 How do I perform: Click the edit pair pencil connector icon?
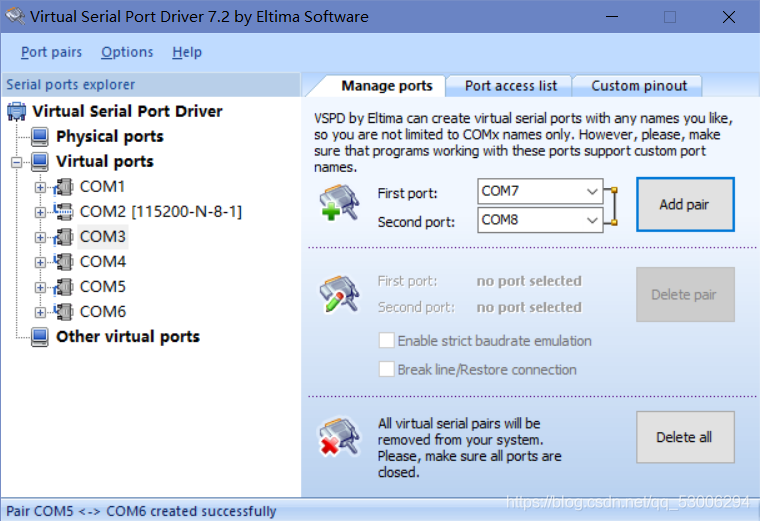coord(339,294)
